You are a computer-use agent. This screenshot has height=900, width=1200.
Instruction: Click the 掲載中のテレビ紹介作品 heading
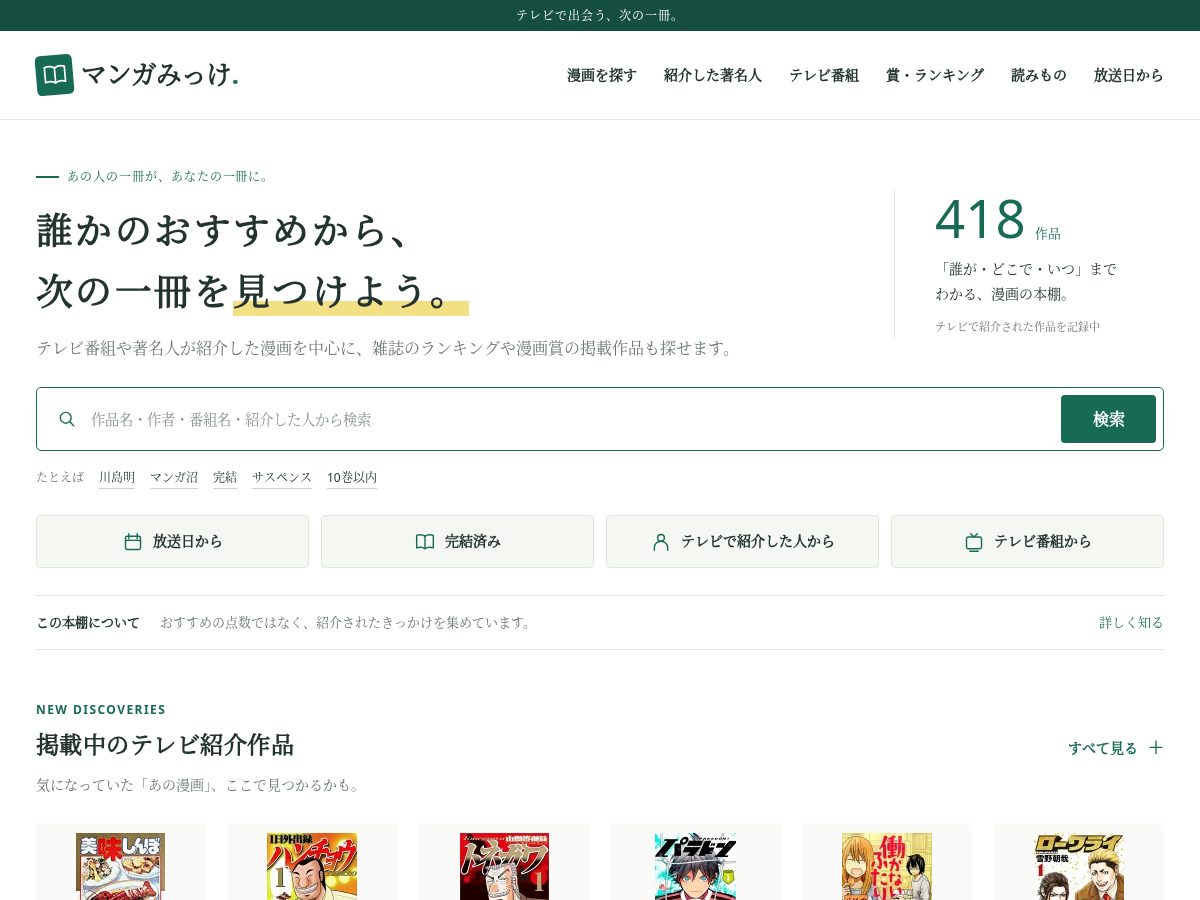[165, 745]
